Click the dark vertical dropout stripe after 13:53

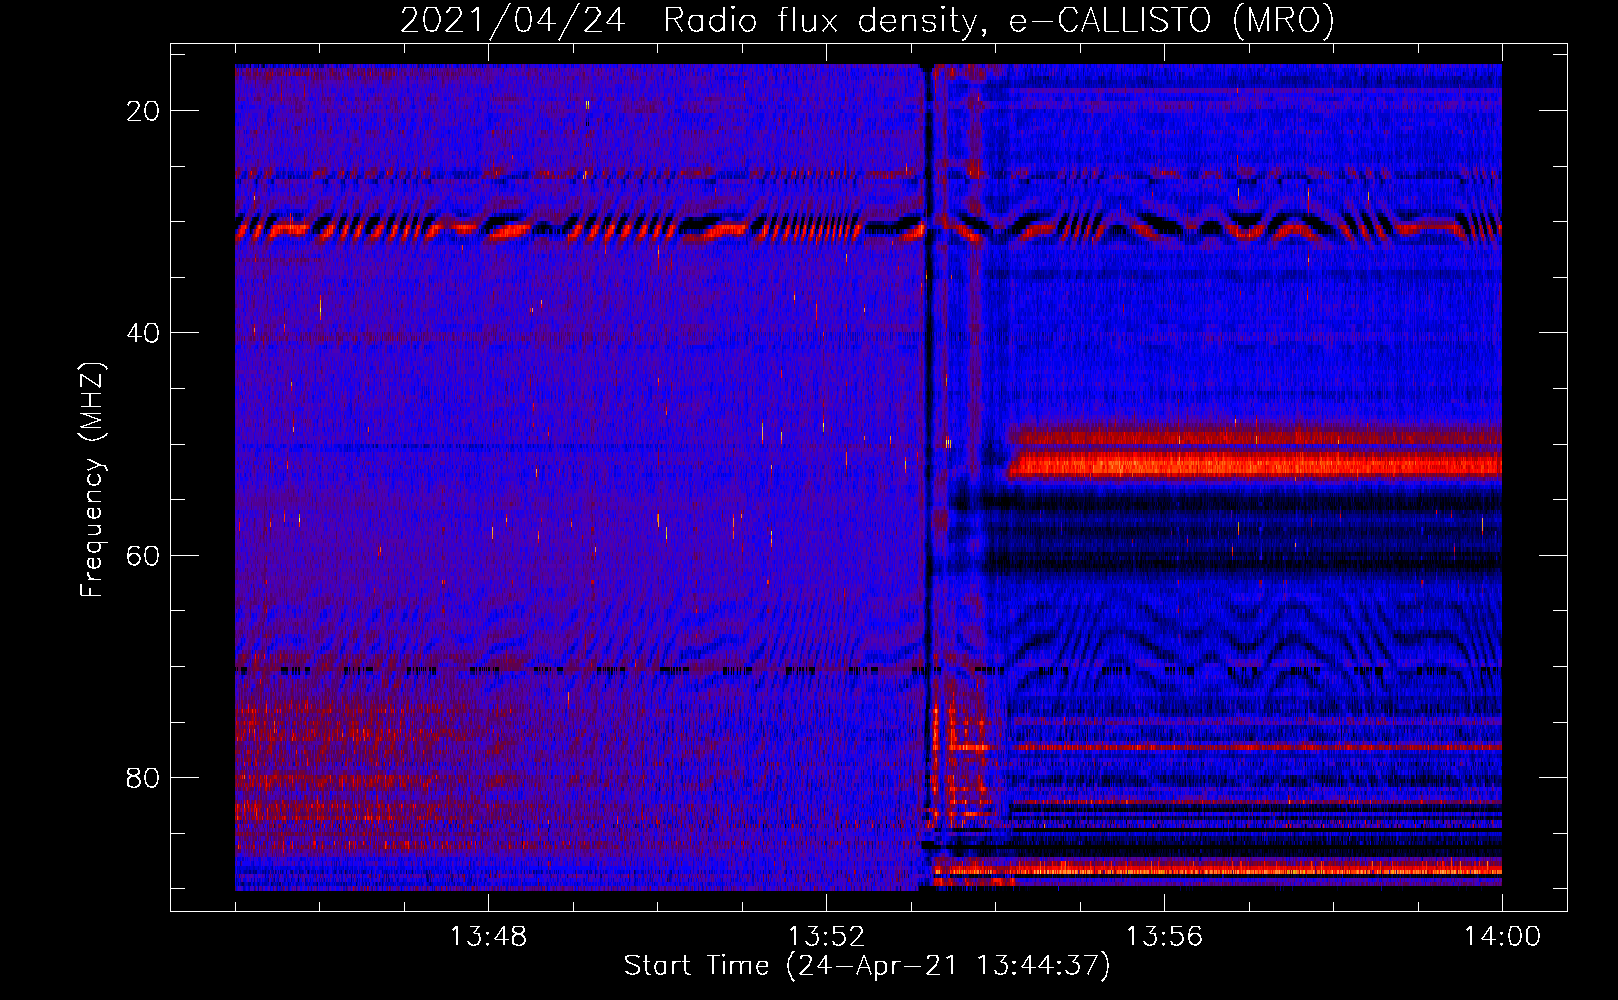click(928, 477)
